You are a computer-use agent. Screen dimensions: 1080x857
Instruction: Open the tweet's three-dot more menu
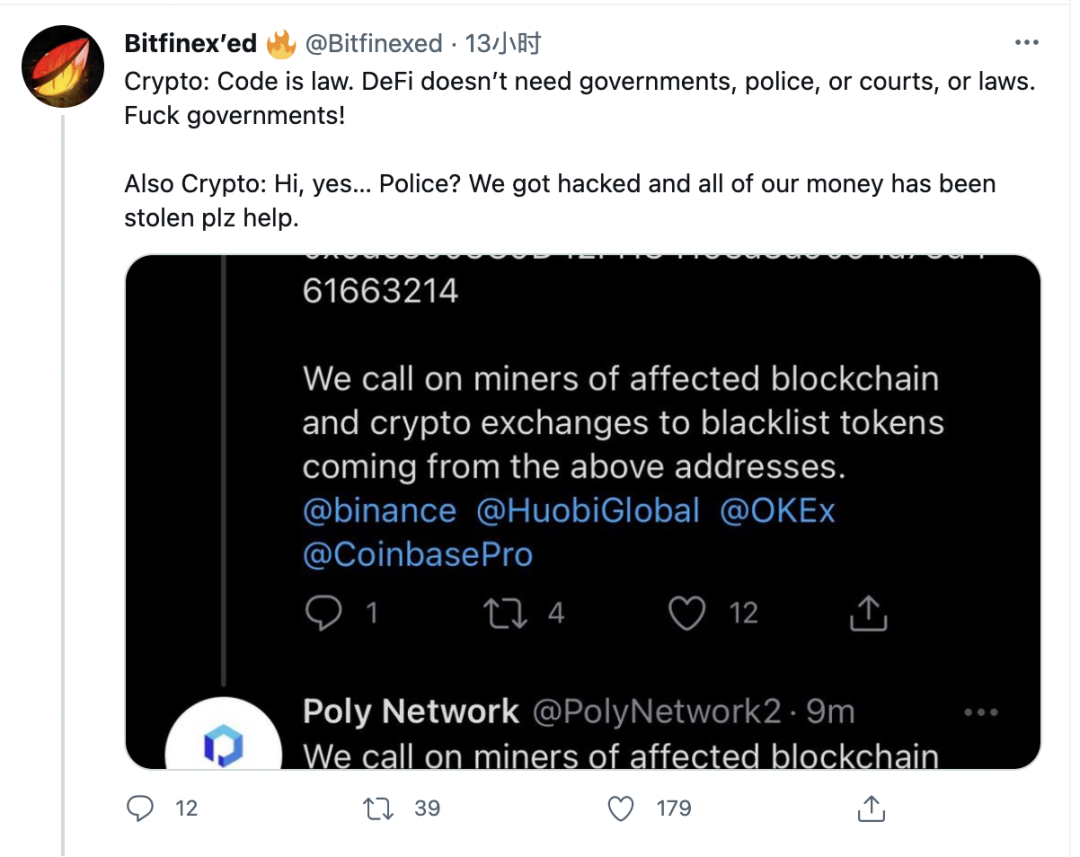point(1026,43)
